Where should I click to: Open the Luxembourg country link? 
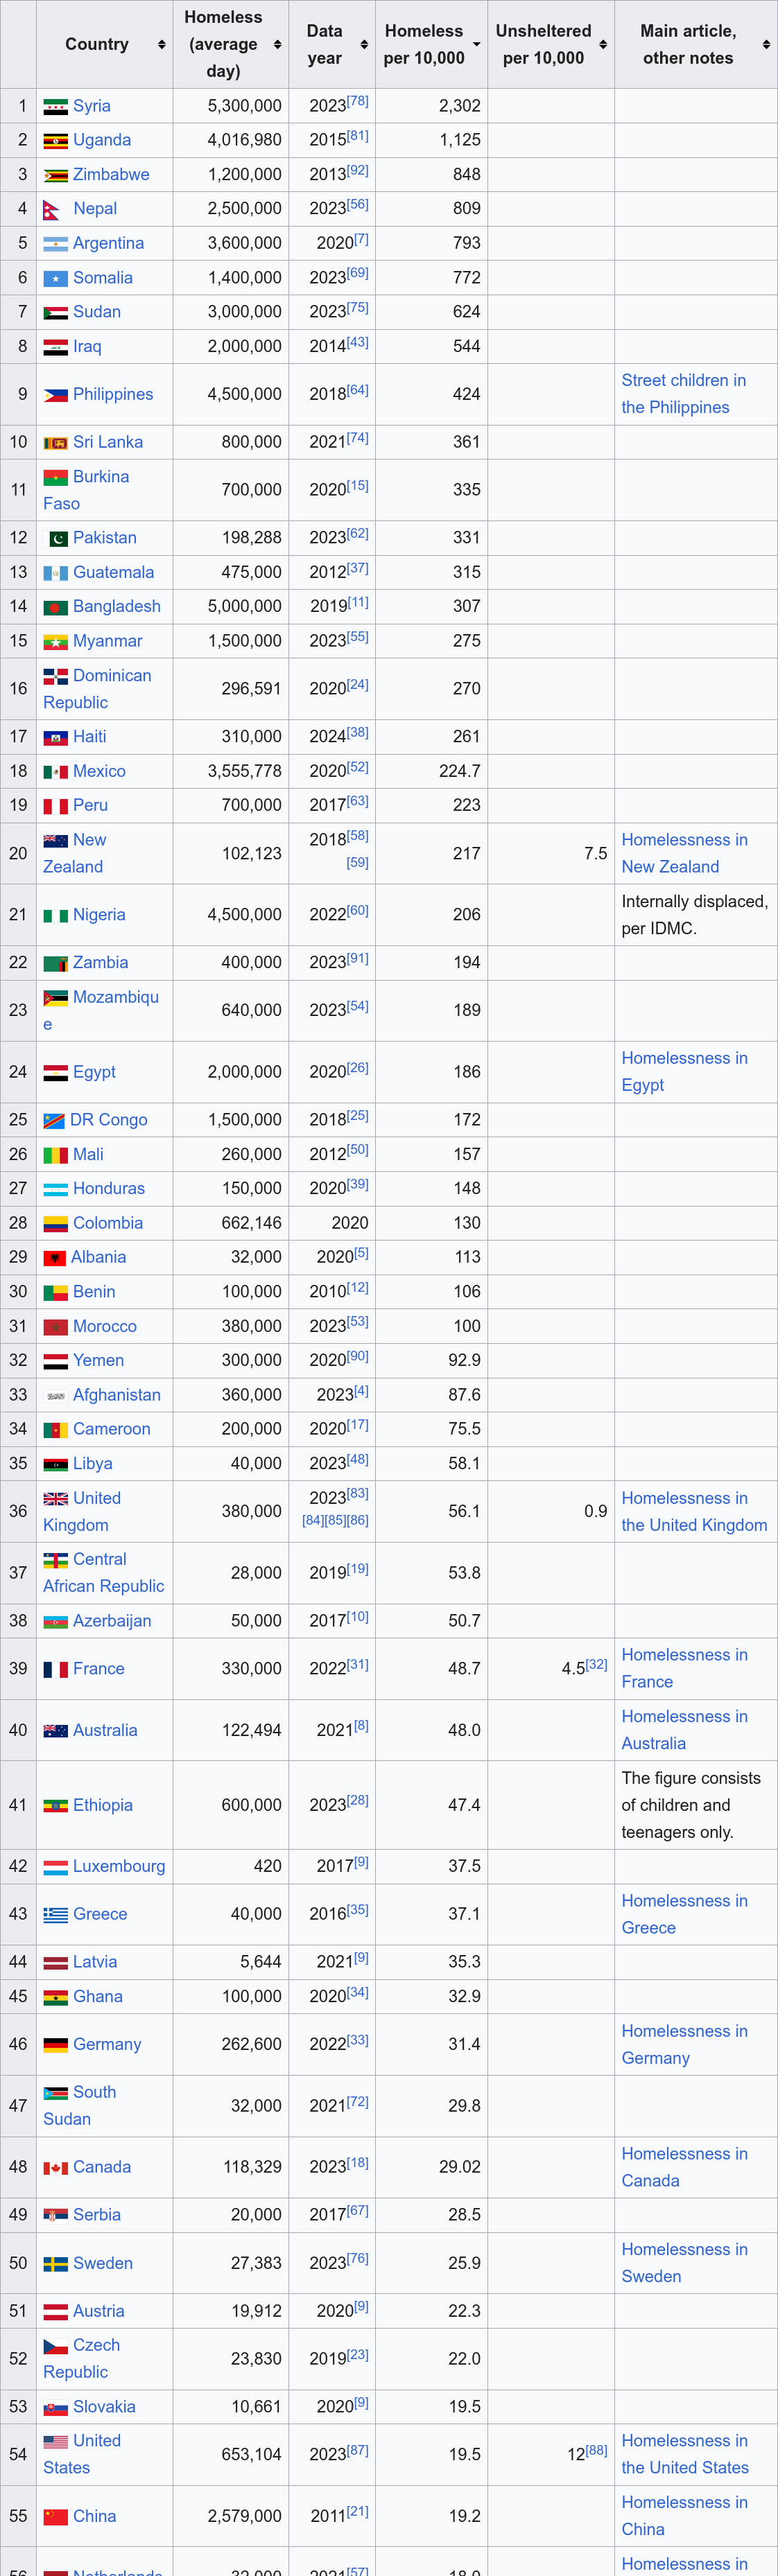[x=119, y=1866]
